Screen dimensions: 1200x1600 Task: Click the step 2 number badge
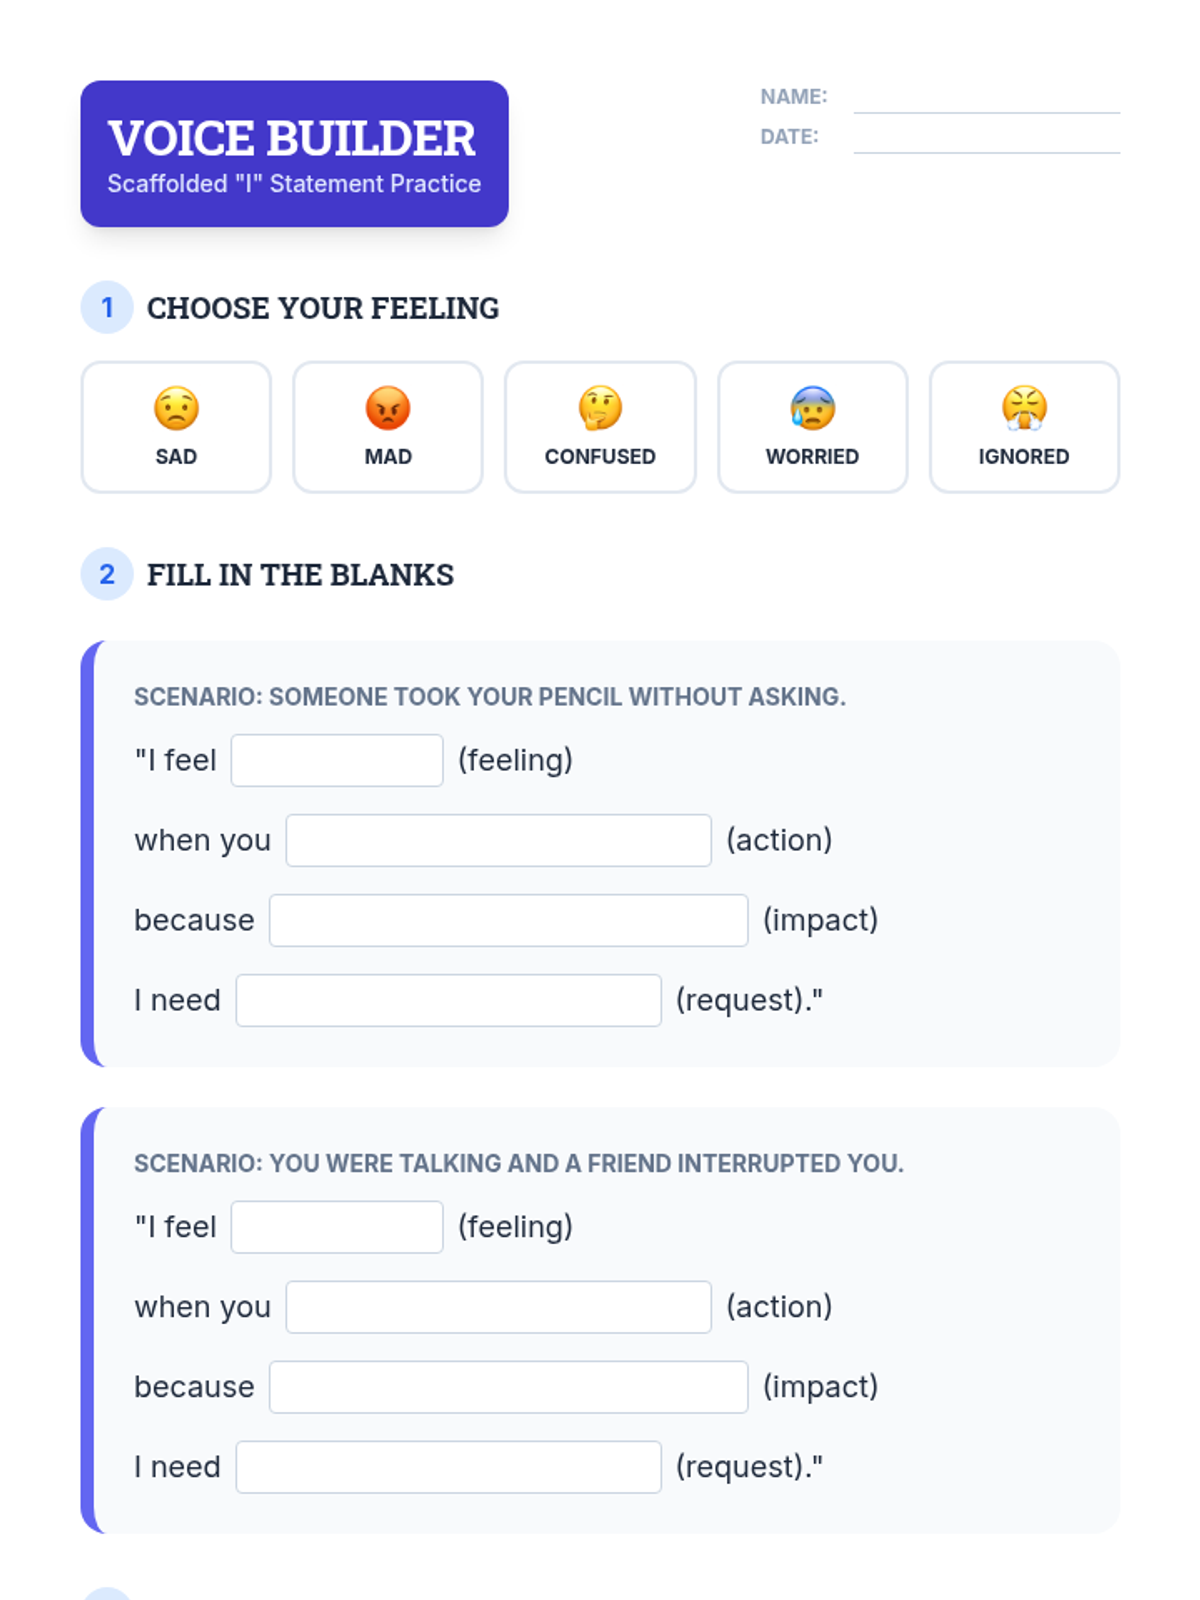tap(107, 574)
